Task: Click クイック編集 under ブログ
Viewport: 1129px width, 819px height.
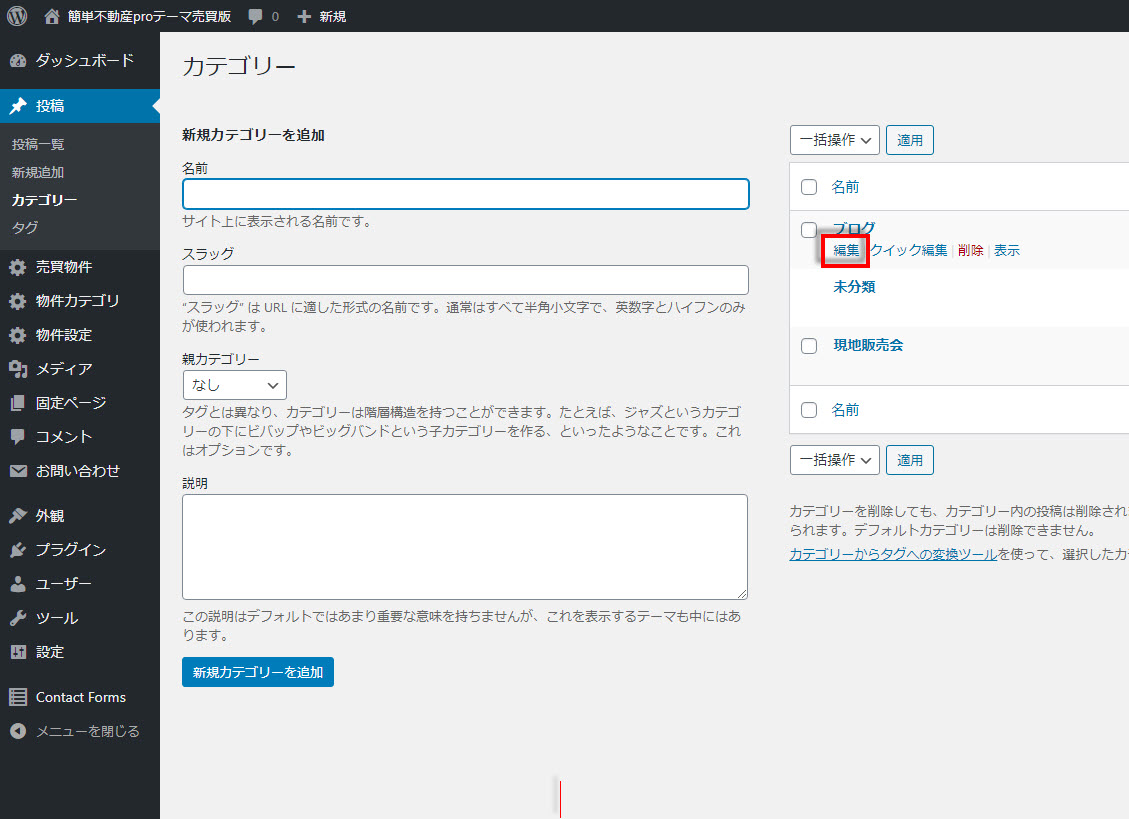Action: point(908,251)
